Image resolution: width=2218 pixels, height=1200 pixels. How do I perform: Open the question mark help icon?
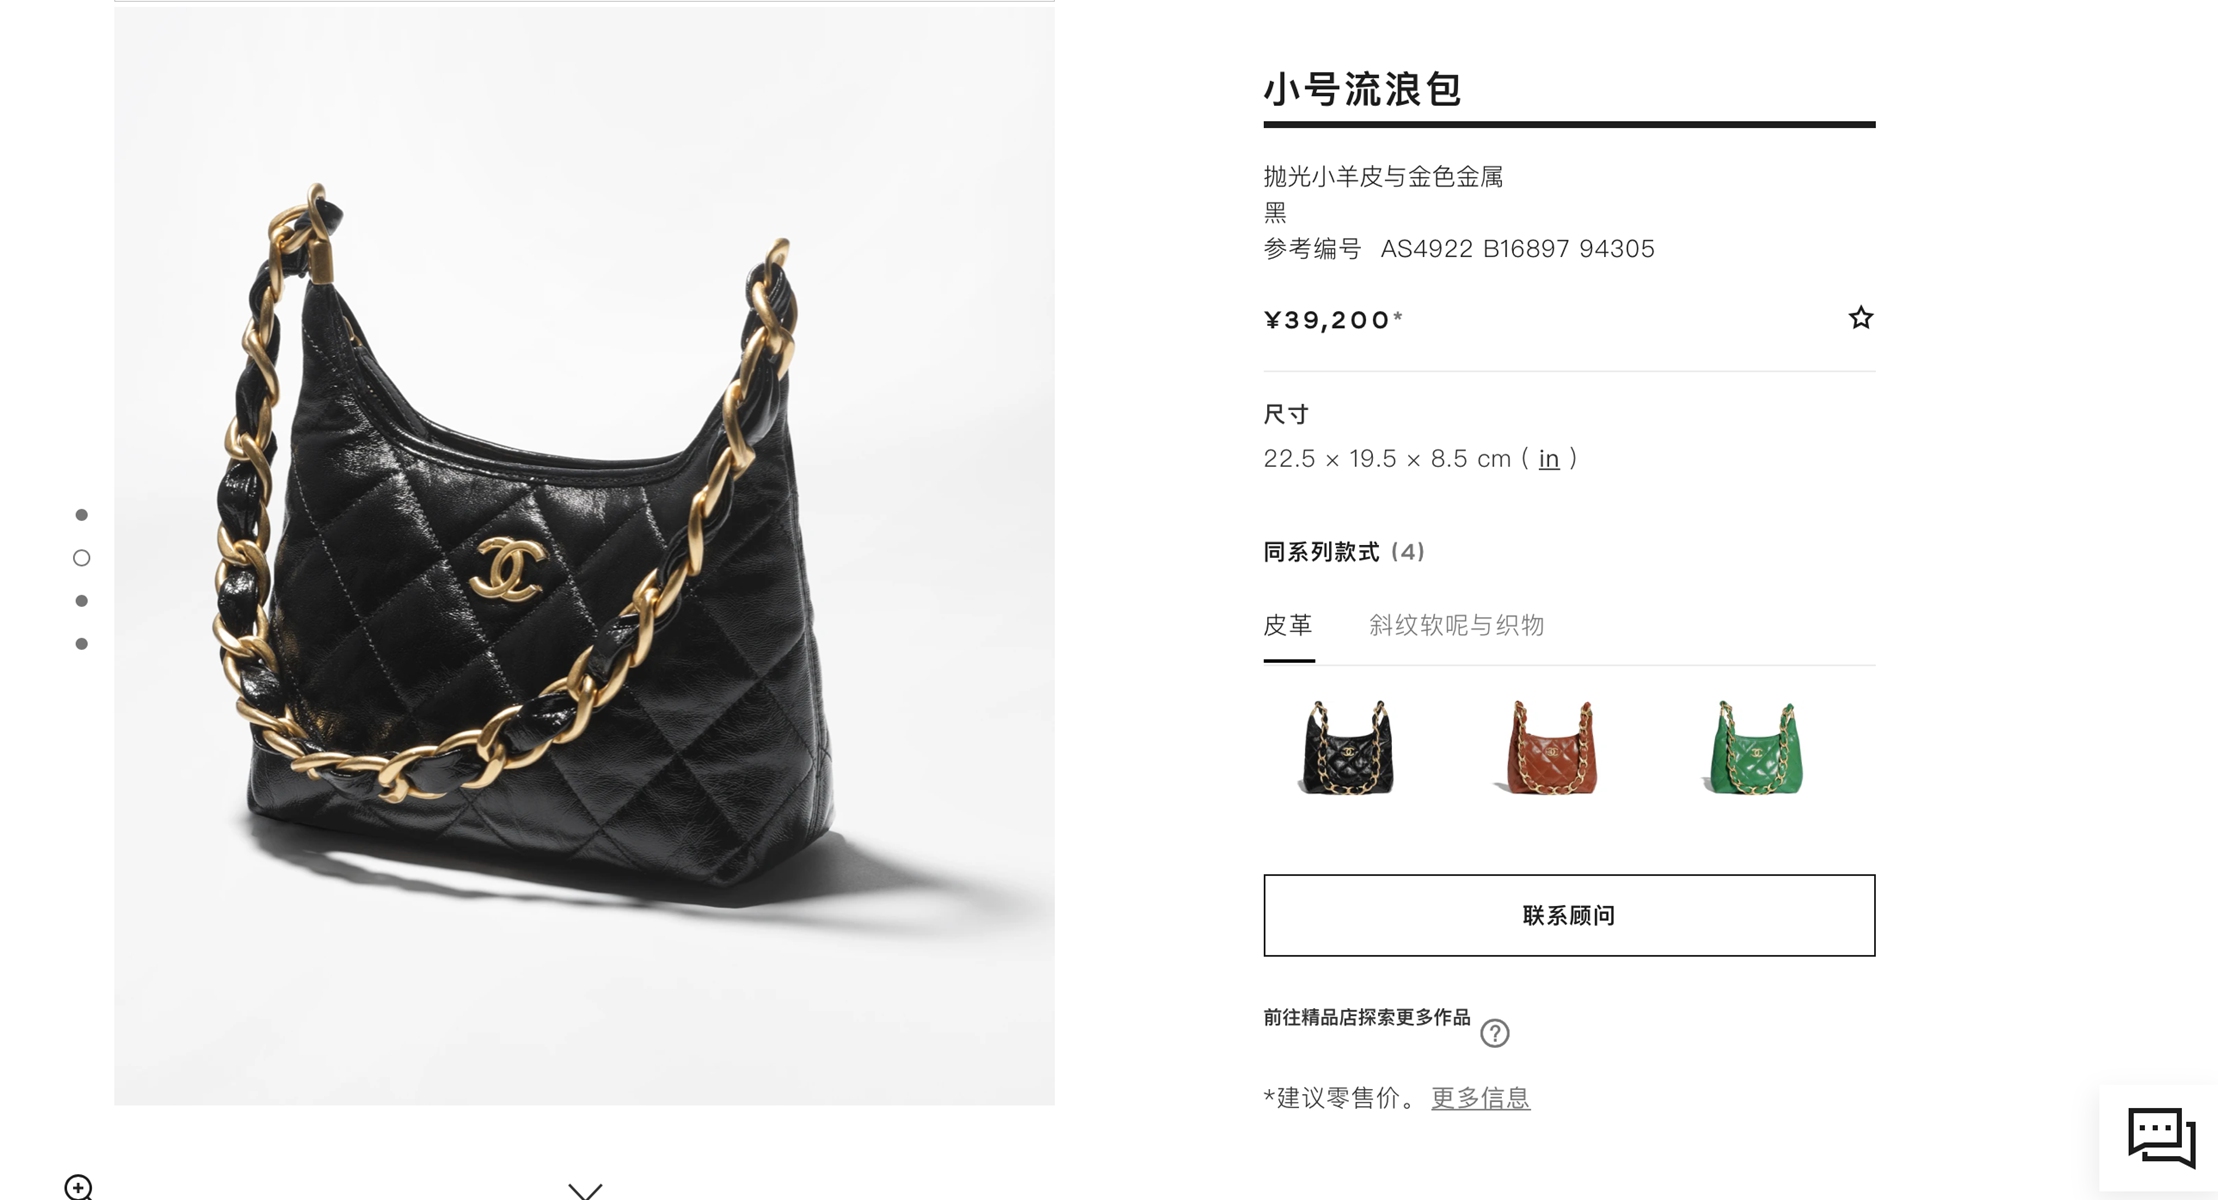click(x=1494, y=1033)
